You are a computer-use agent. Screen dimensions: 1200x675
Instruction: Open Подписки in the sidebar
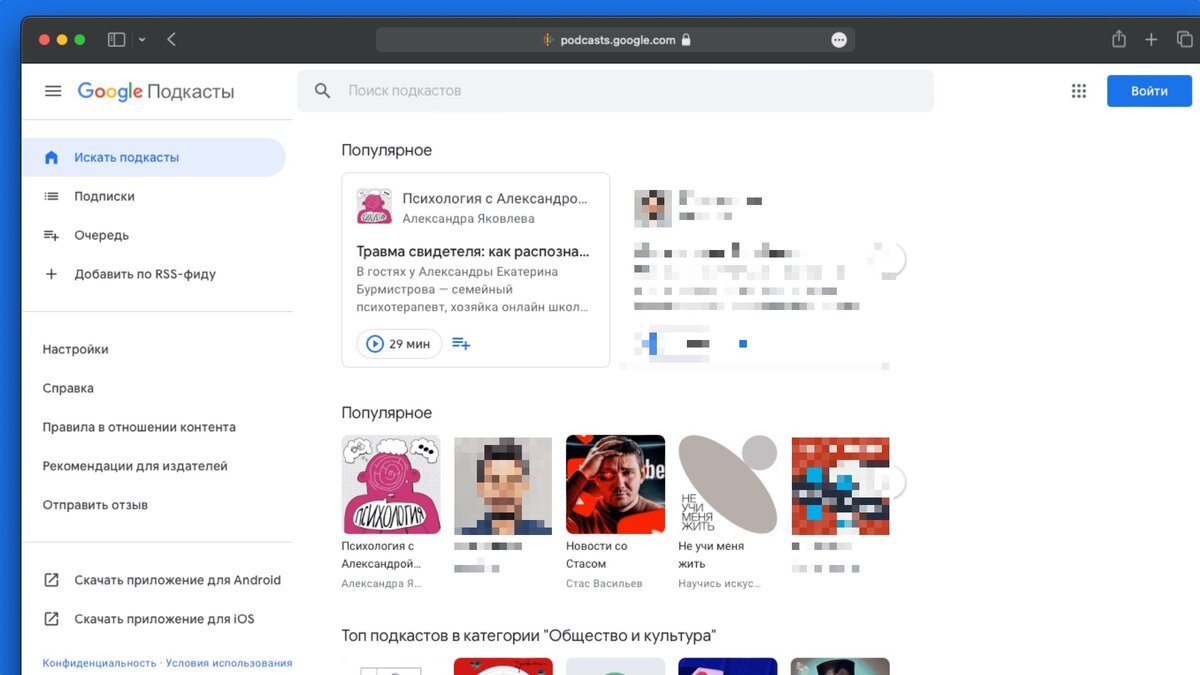pos(104,197)
